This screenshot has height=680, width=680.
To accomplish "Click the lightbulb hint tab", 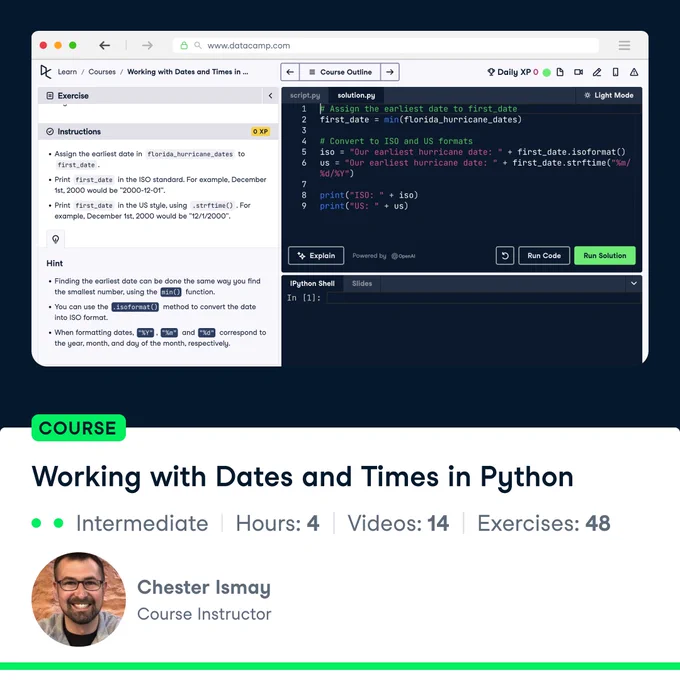I will [x=56, y=239].
